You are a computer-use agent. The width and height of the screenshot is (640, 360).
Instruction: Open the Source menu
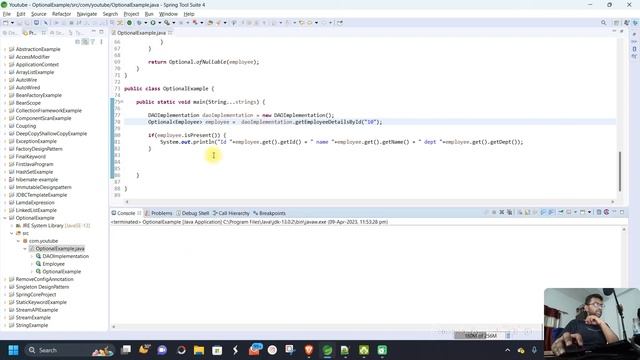click(38, 14)
